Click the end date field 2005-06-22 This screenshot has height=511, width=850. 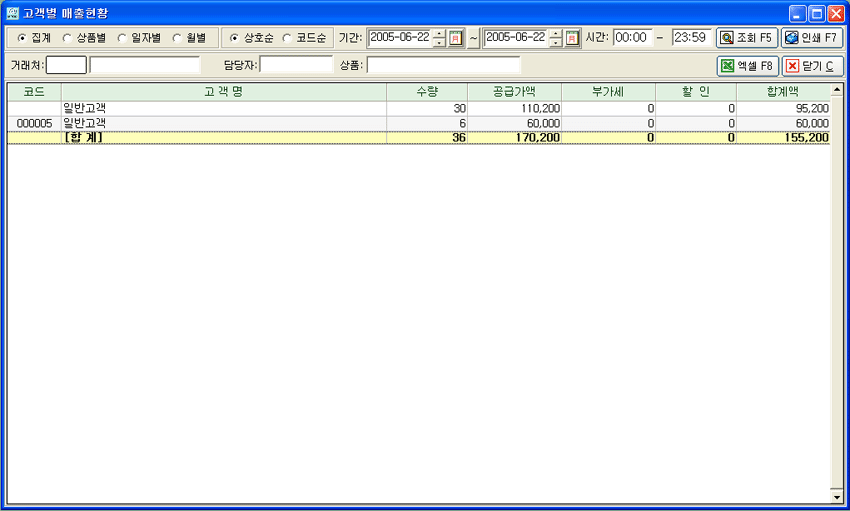(516, 37)
